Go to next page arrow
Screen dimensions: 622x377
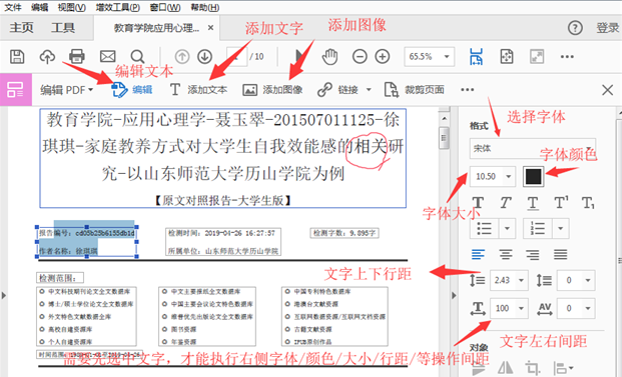click(205, 56)
